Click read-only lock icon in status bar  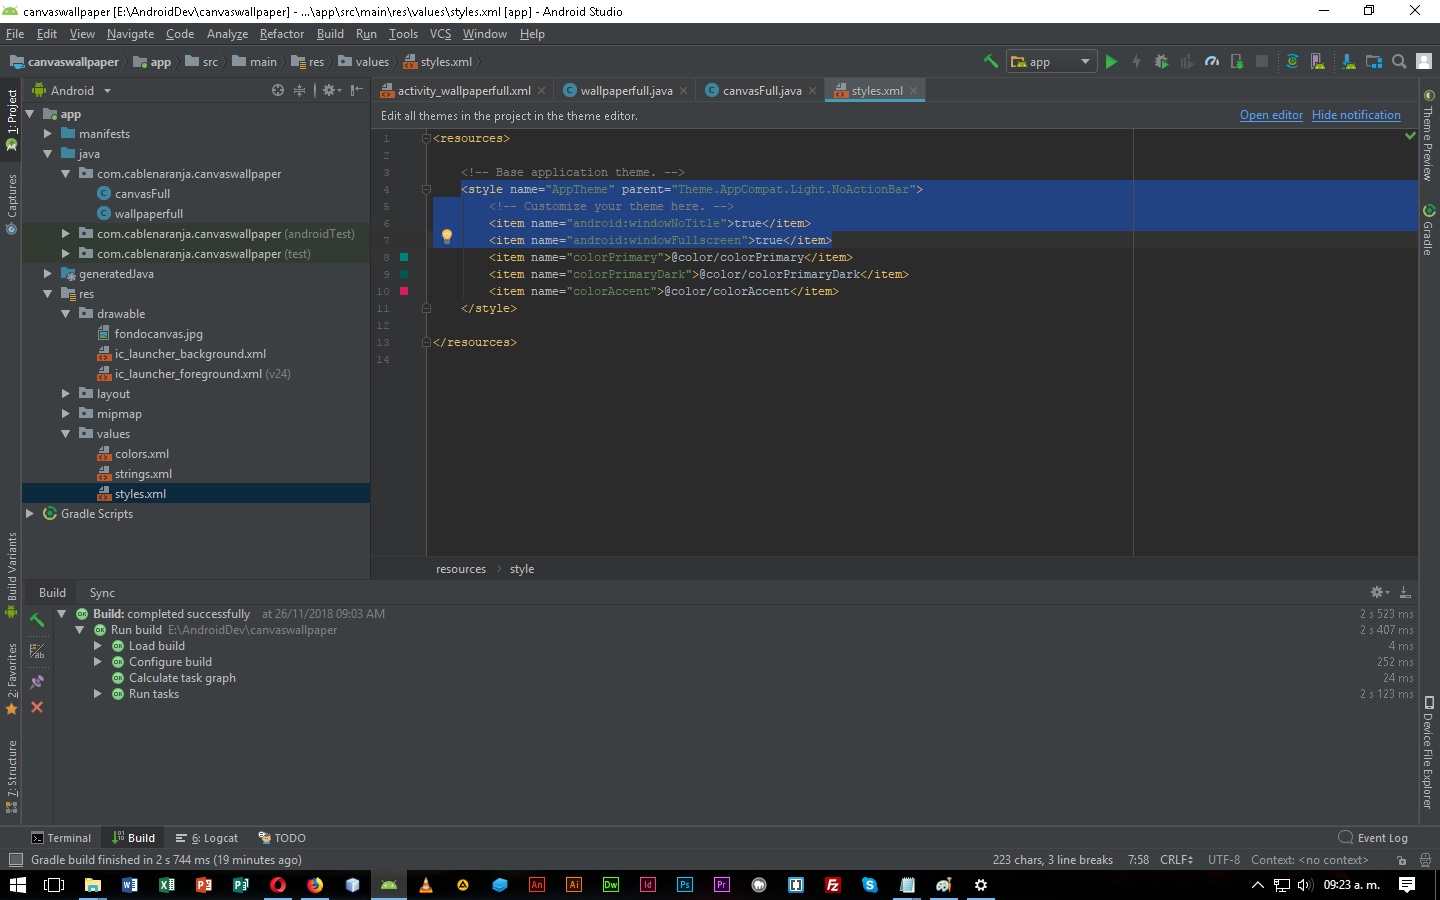point(1402,860)
